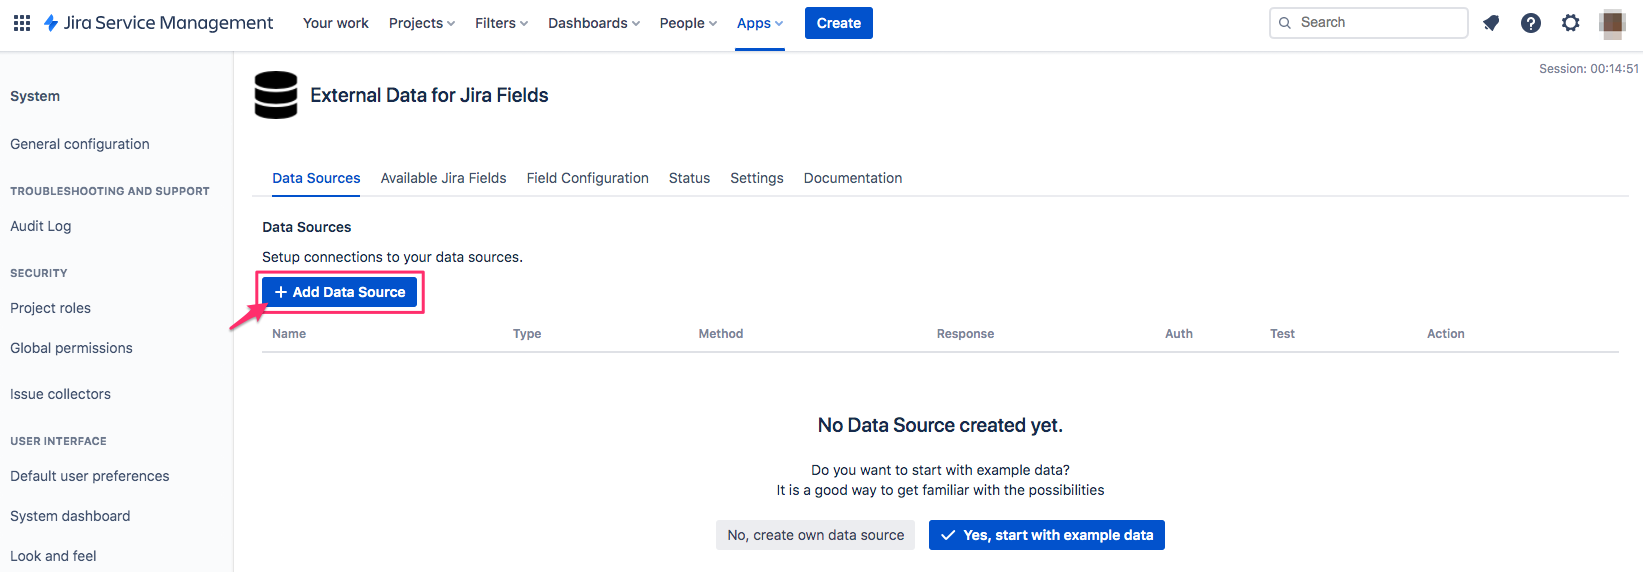
Task: Click External Data for Jira Fields title
Action: [x=430, y=95]
